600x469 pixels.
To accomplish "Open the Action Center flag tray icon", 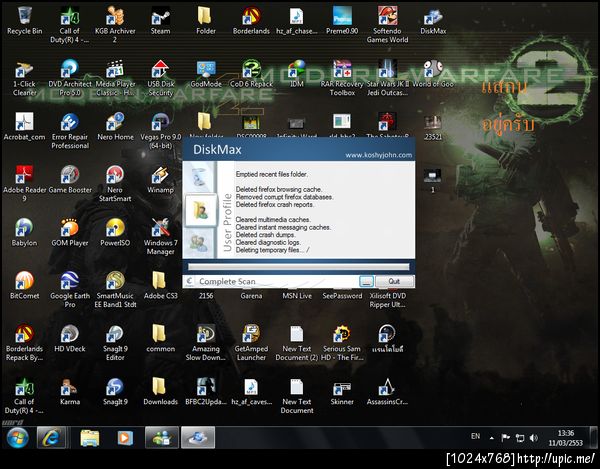I will pyautogui.click(x=505, y=438).
